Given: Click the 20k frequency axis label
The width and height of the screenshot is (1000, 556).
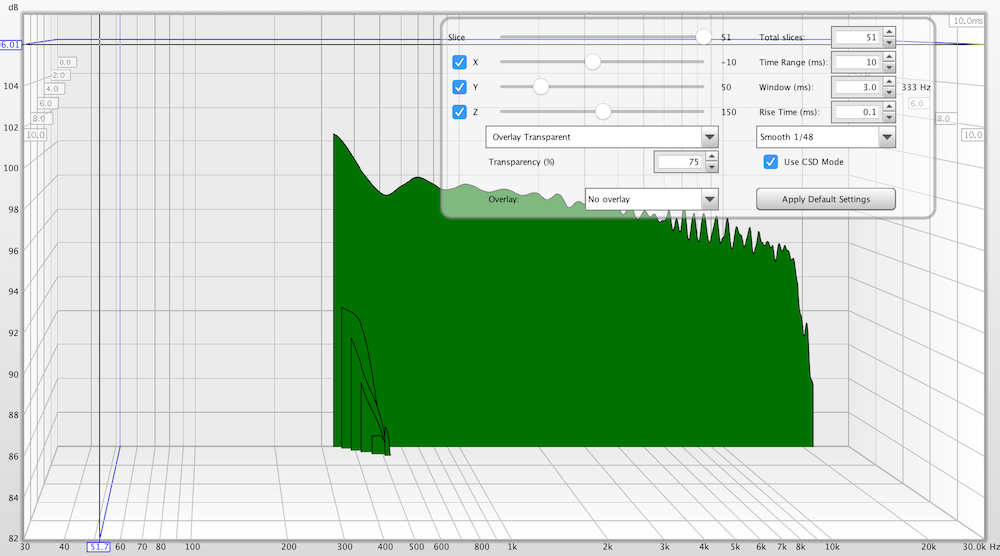Looking at the screenshot, I should [x=929, y=547].
